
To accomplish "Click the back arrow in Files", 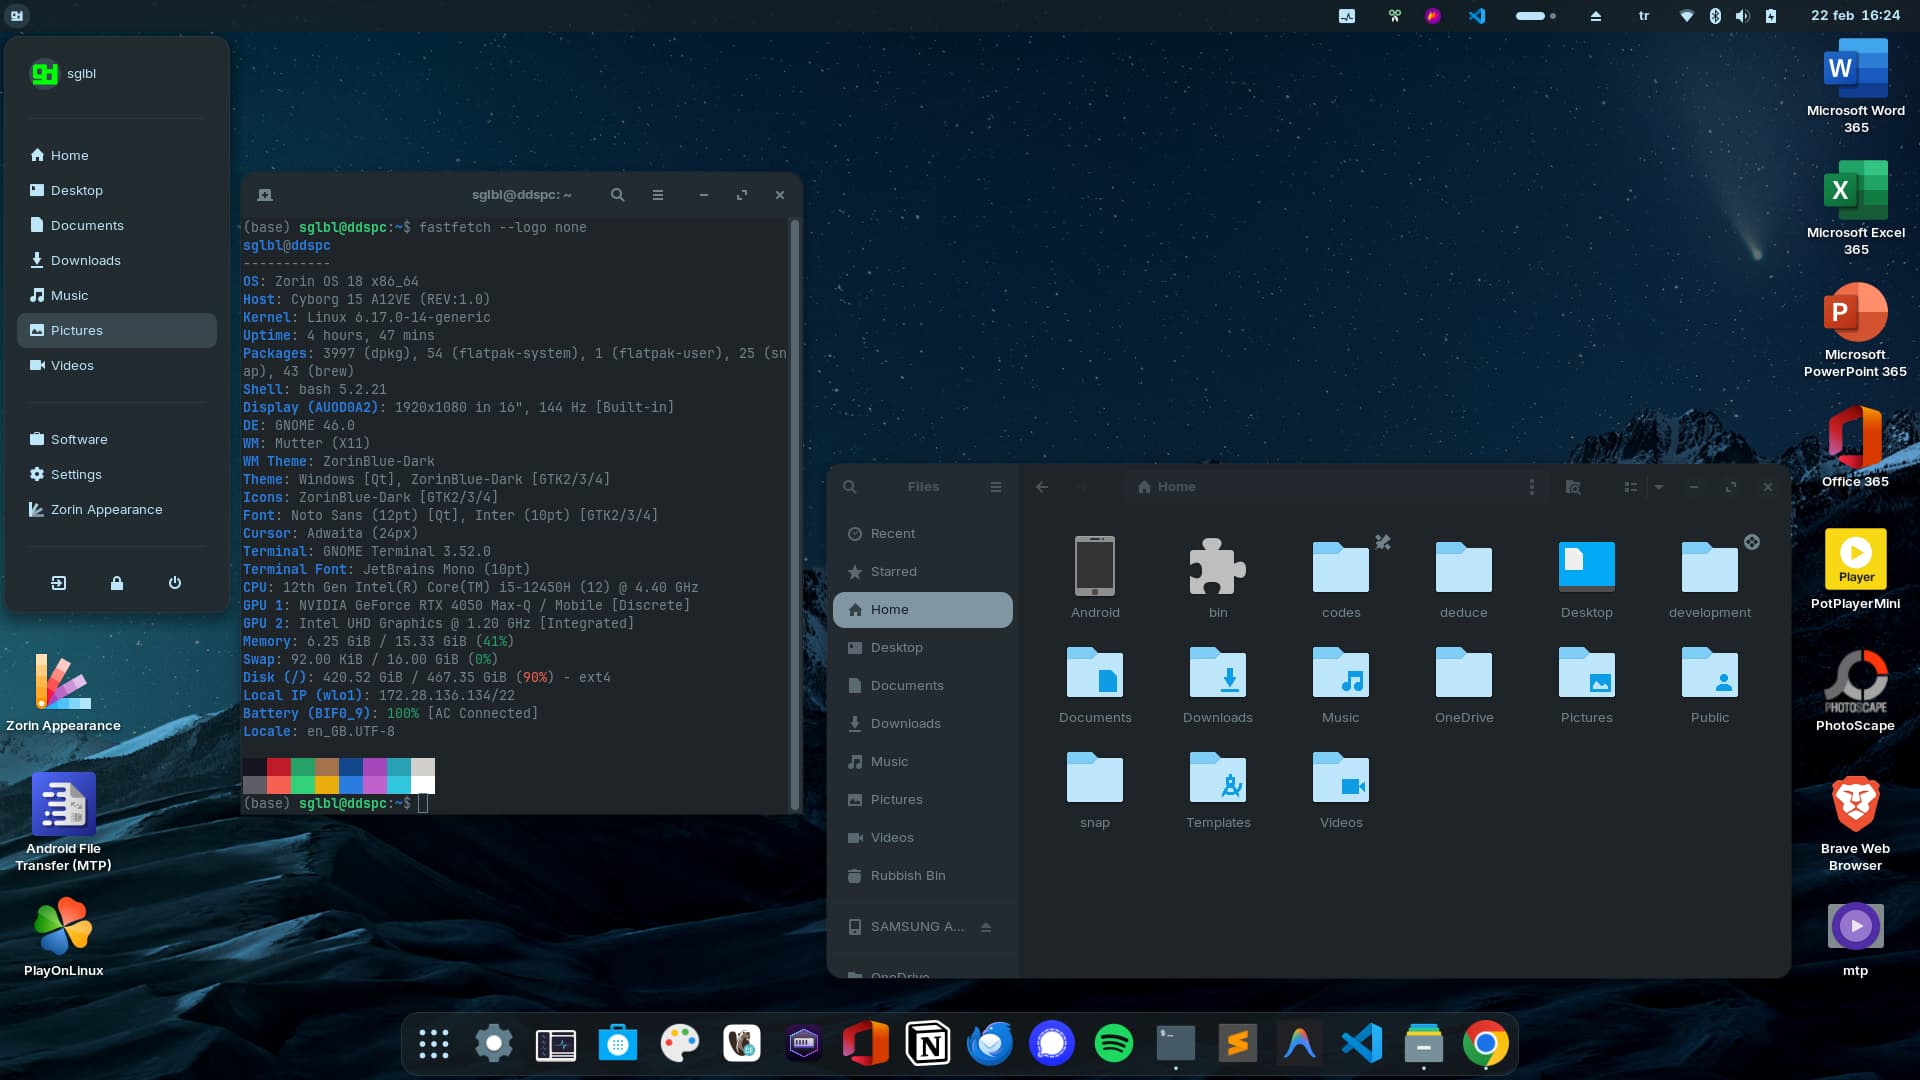I will [1042, 487].
